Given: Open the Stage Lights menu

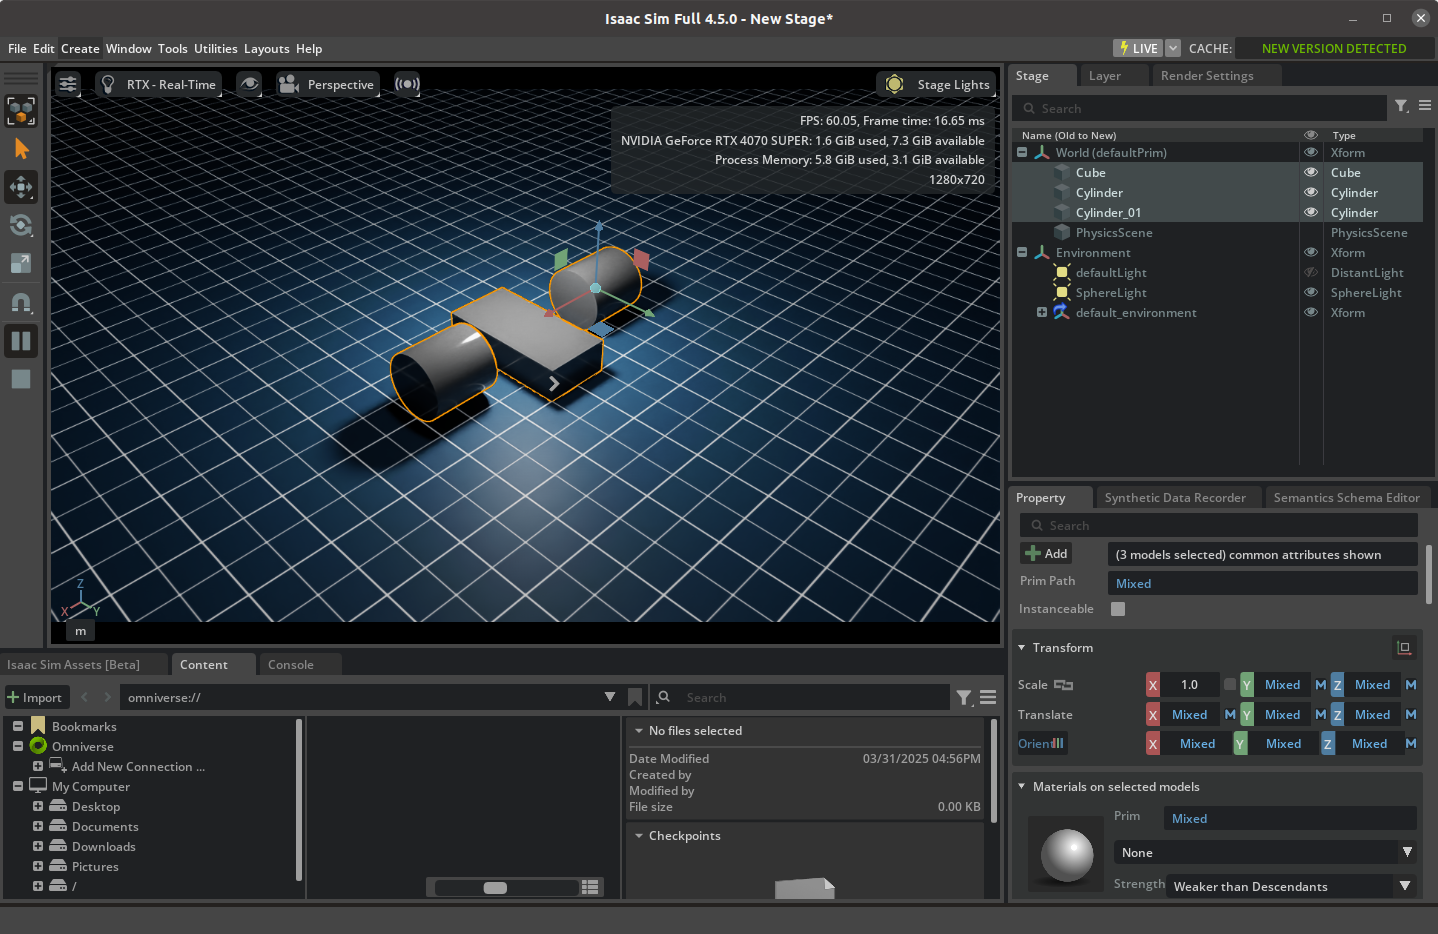Looking at the screenshot, I should [x=936, y=84].
